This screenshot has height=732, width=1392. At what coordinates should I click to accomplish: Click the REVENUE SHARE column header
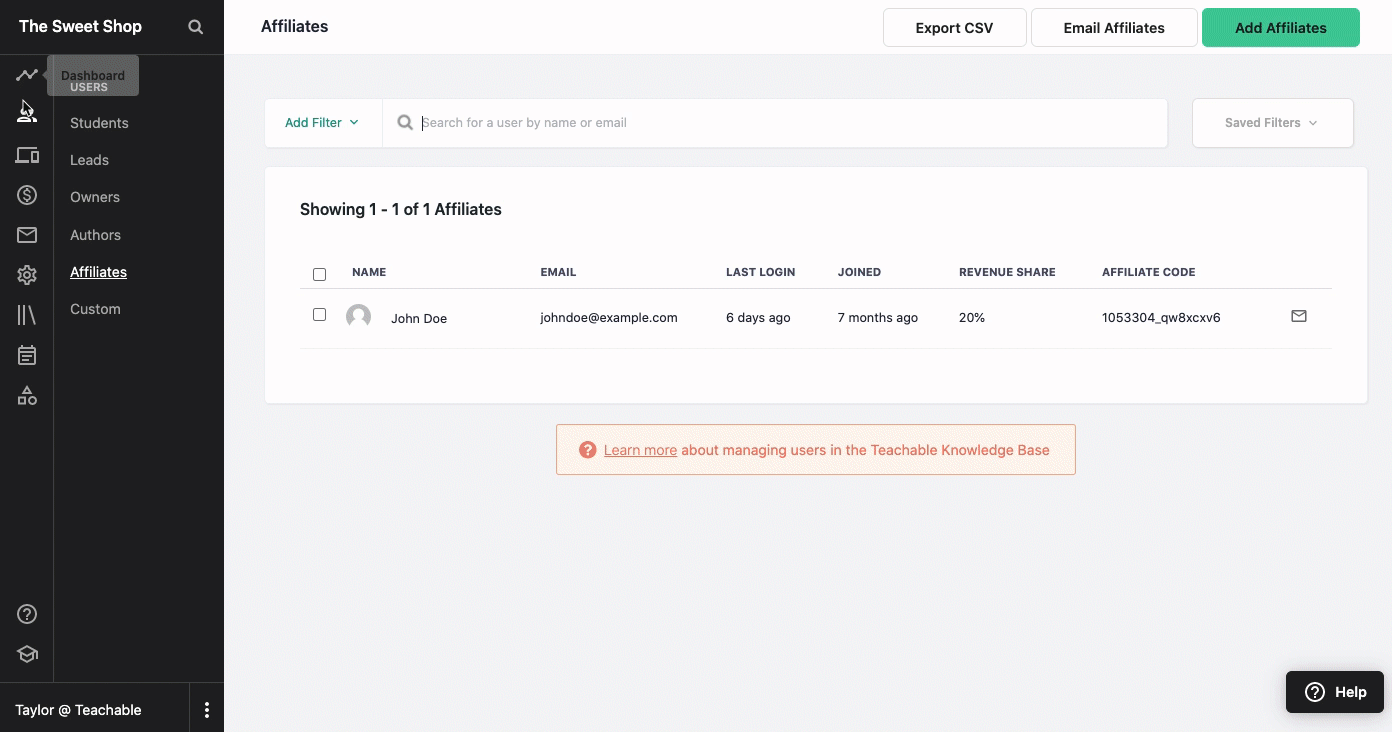pos(1007,272)
